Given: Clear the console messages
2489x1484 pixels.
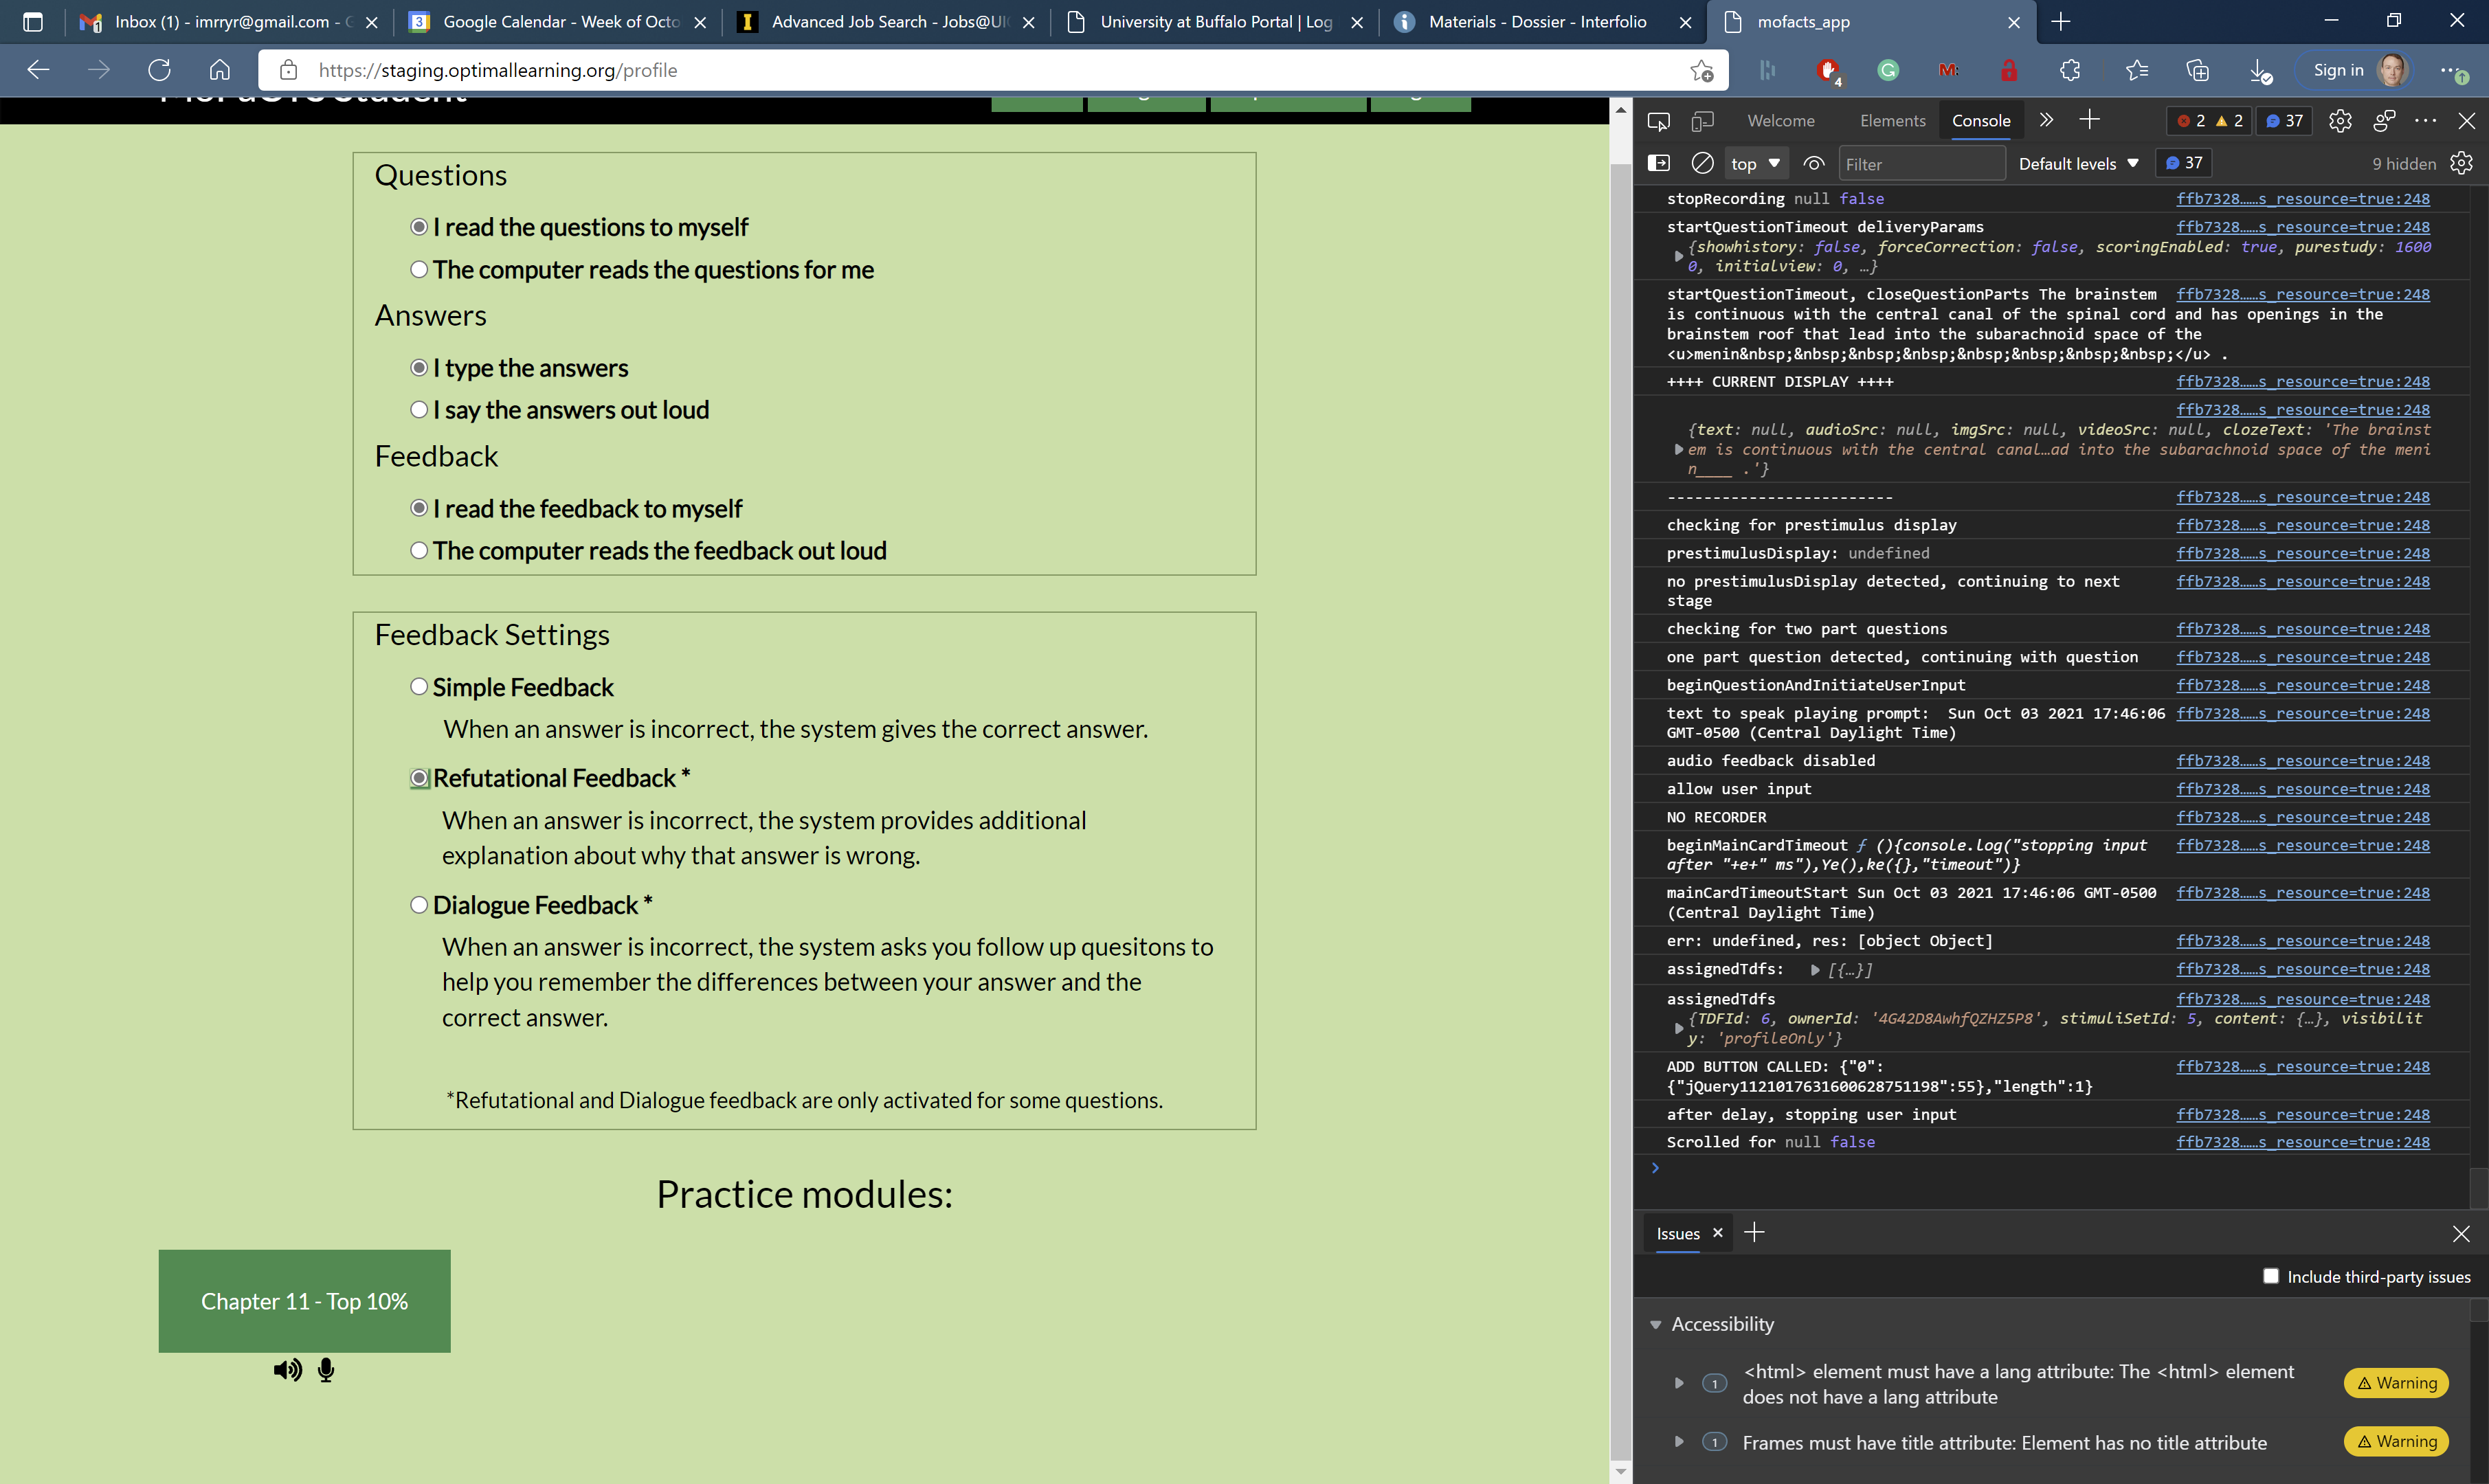Looking at the screenshot, I should [1701, 162].
